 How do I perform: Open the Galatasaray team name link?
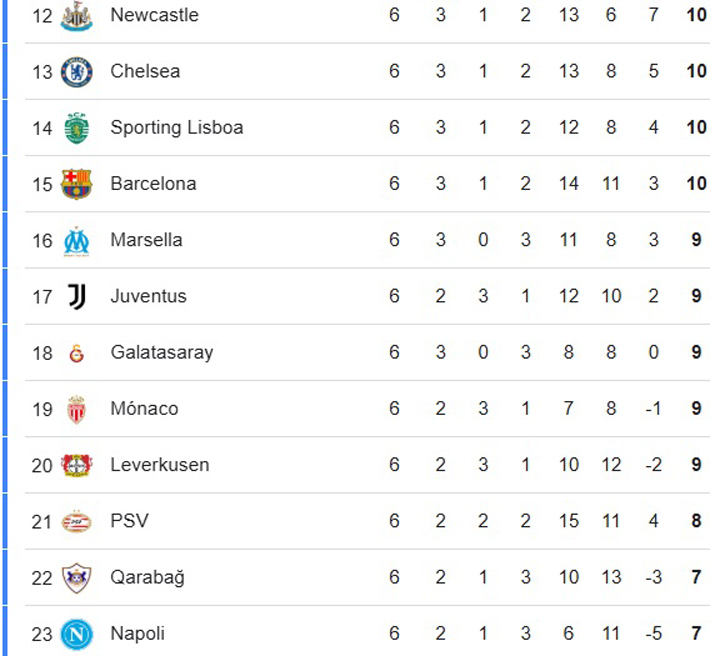(x=161, y=352)
